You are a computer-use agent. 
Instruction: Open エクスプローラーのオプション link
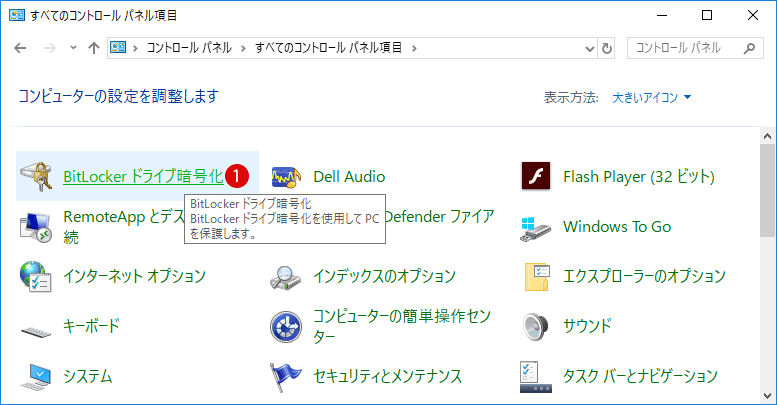pos(644,276)
